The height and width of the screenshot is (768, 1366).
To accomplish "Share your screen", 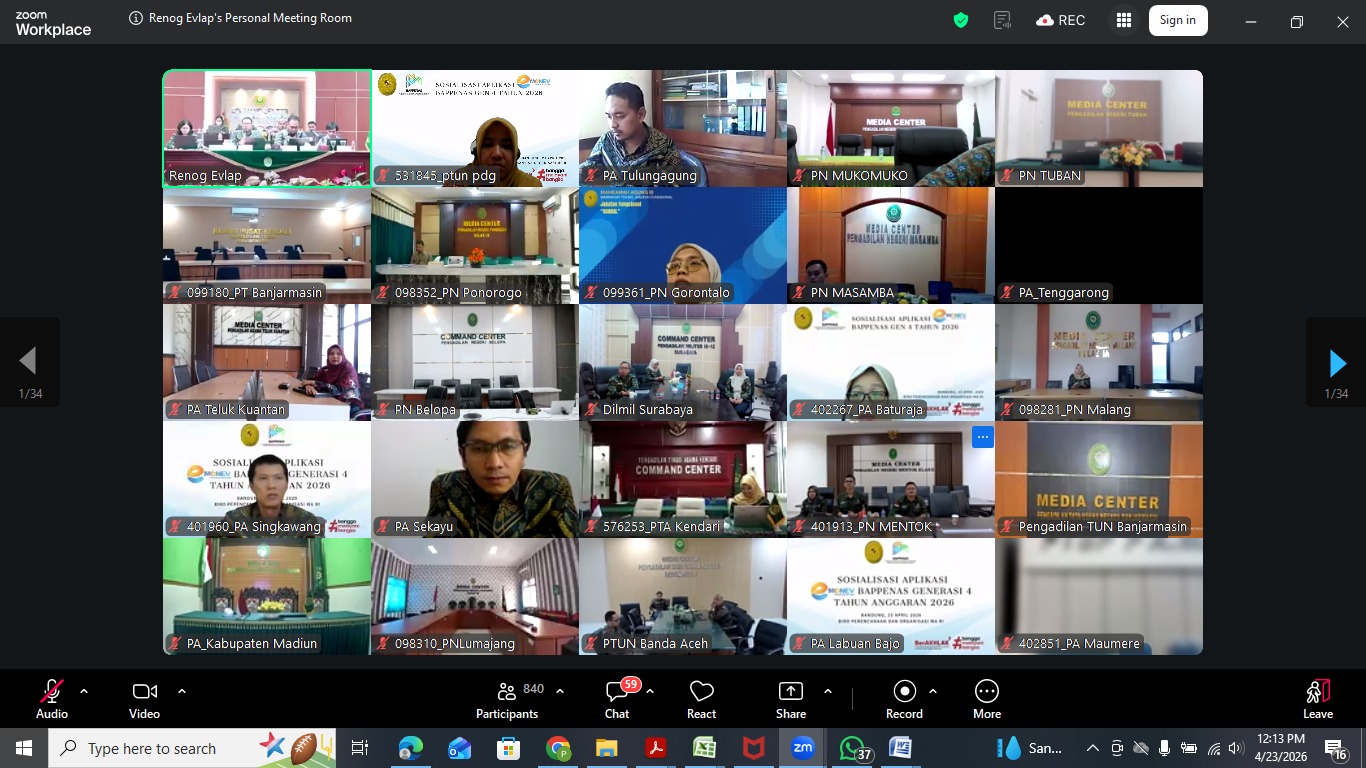I will pyautogui.click(x=790, y=697).
